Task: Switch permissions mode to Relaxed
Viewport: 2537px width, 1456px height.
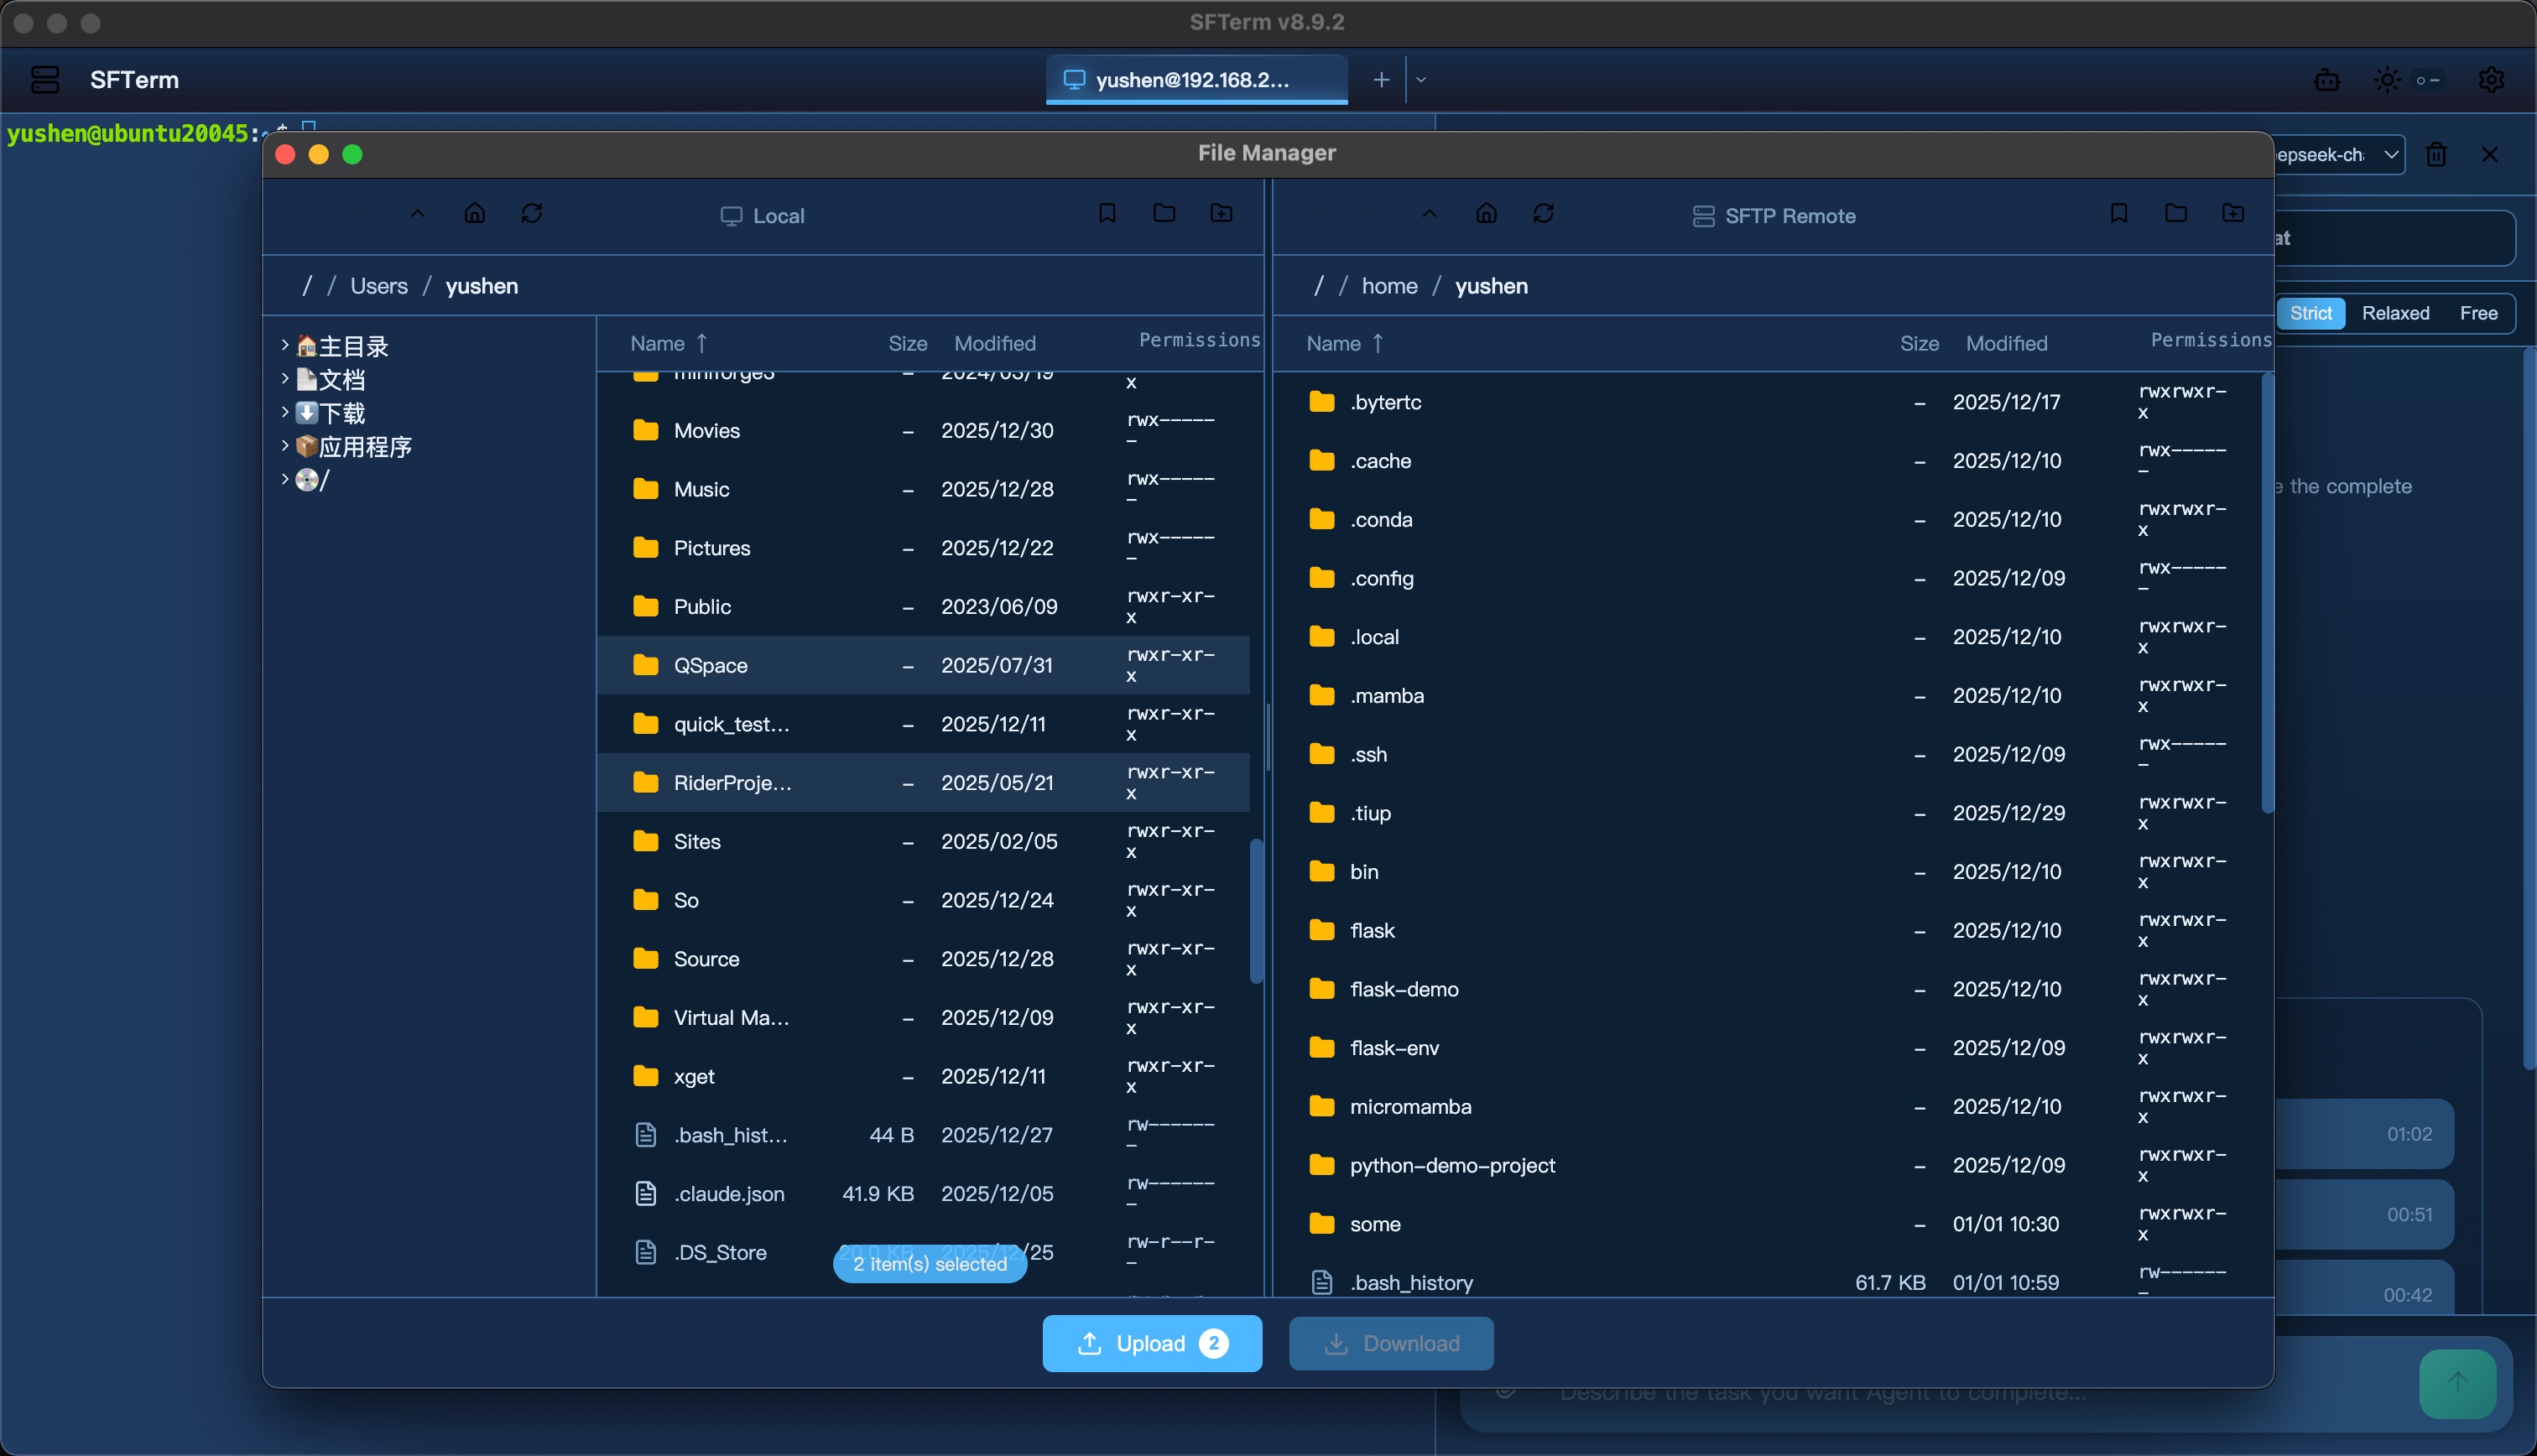Action: click(2395, 313)
